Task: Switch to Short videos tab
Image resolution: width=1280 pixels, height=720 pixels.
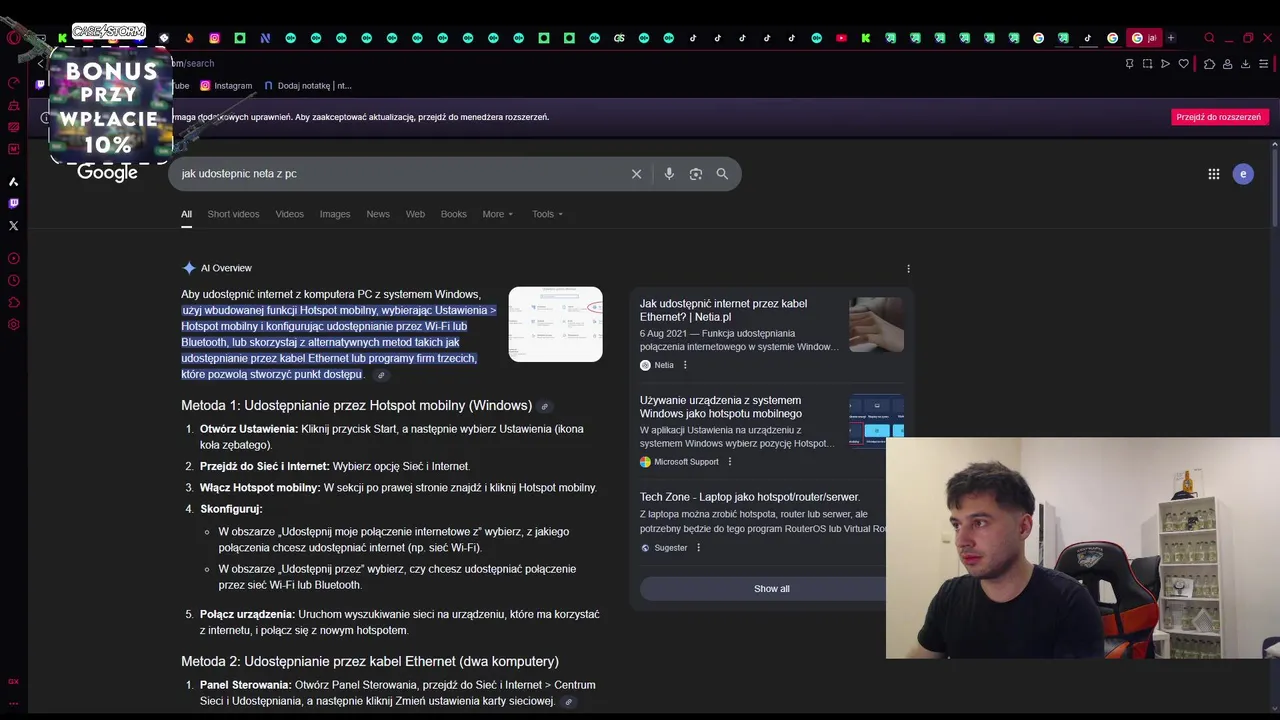Action: click(x=233, y=214)
